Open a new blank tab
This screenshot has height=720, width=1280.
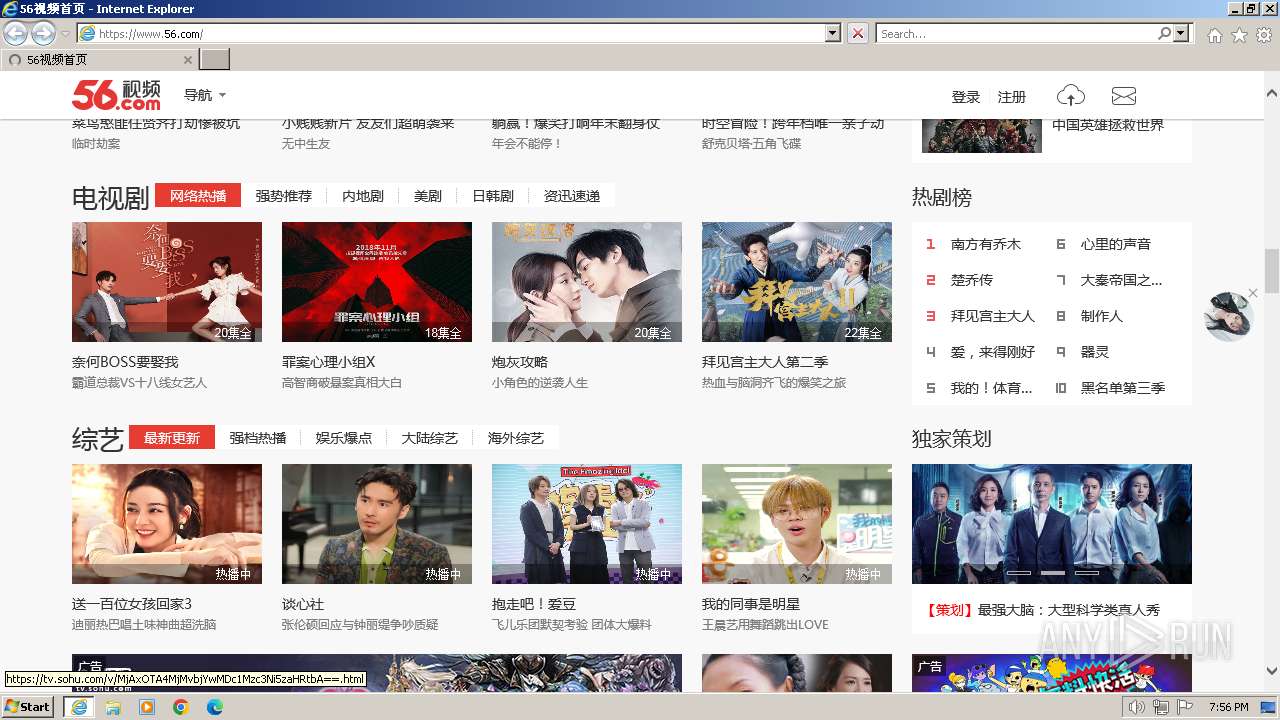point(215,60)
